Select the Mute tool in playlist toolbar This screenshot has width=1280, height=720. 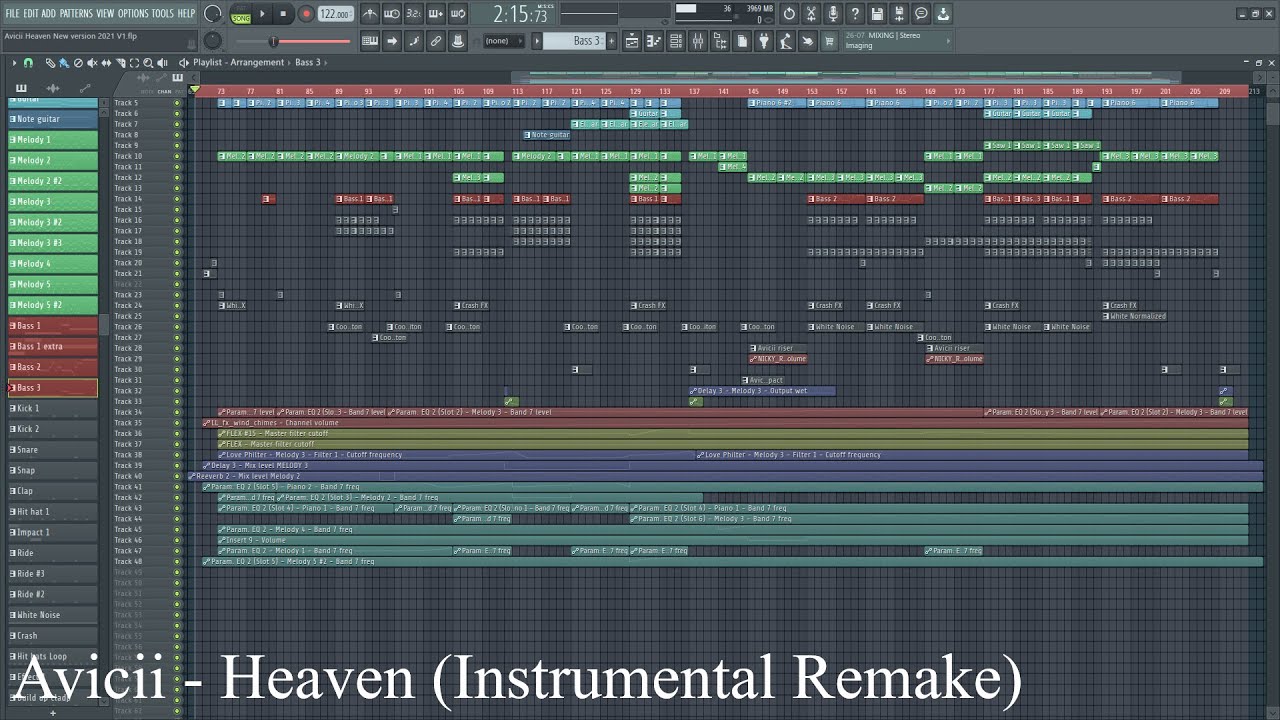tap(92, 62)
